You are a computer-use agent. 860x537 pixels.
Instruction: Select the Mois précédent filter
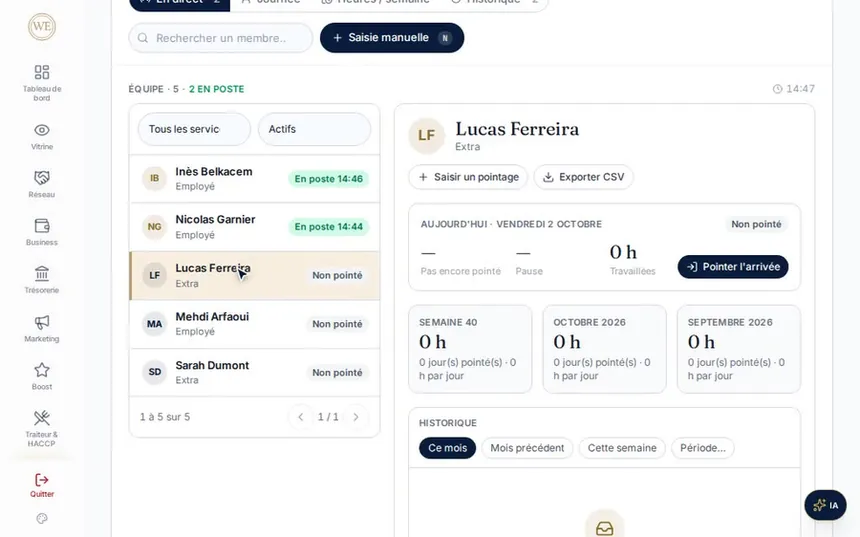pyautogui.click(x=527, y=448)
